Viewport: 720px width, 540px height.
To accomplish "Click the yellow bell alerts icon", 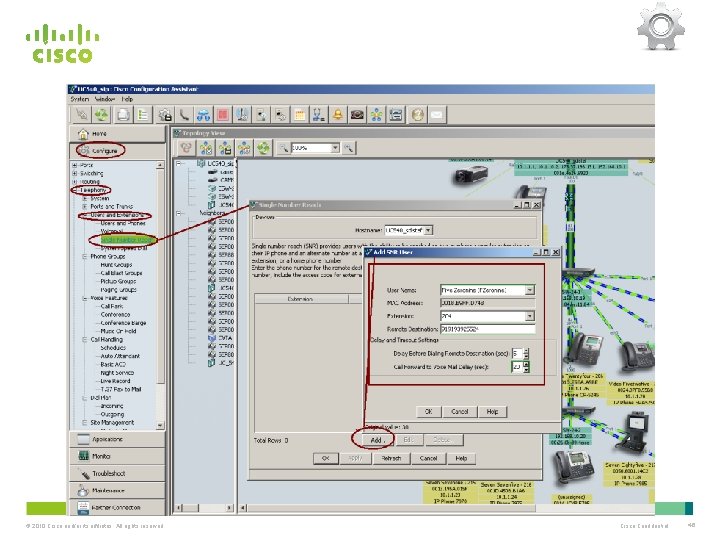I will [338, 114].
